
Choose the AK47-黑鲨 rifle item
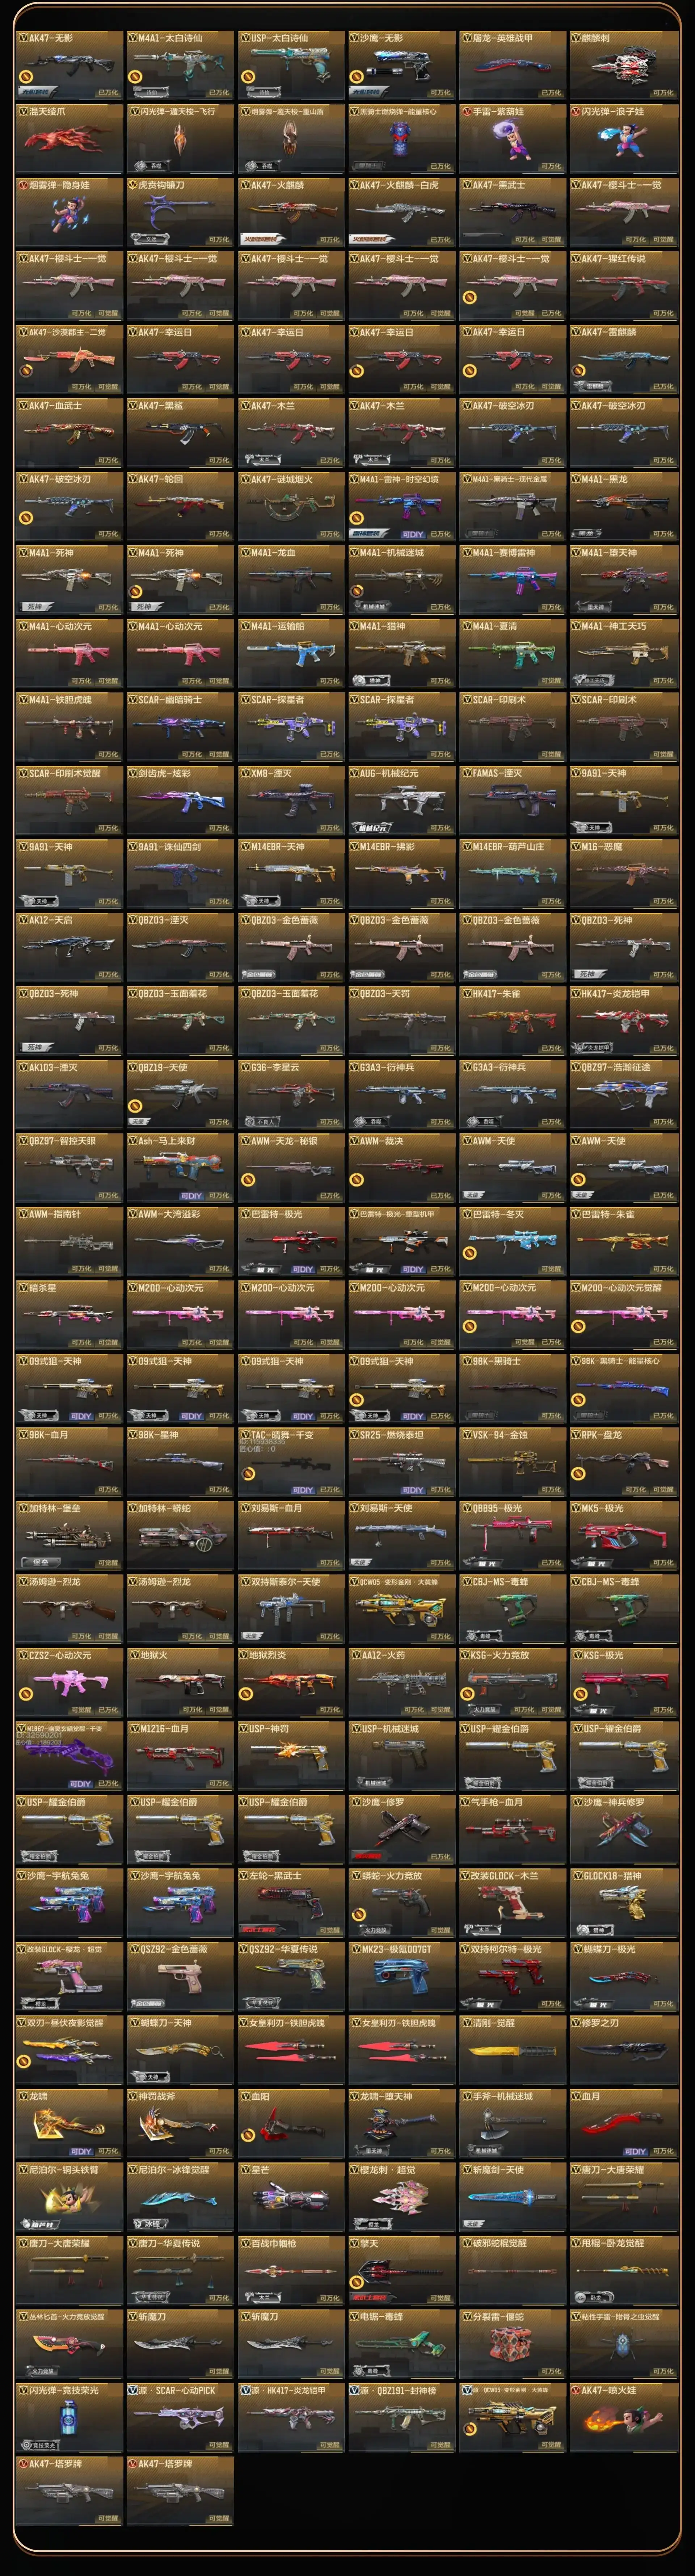[179, 432]
